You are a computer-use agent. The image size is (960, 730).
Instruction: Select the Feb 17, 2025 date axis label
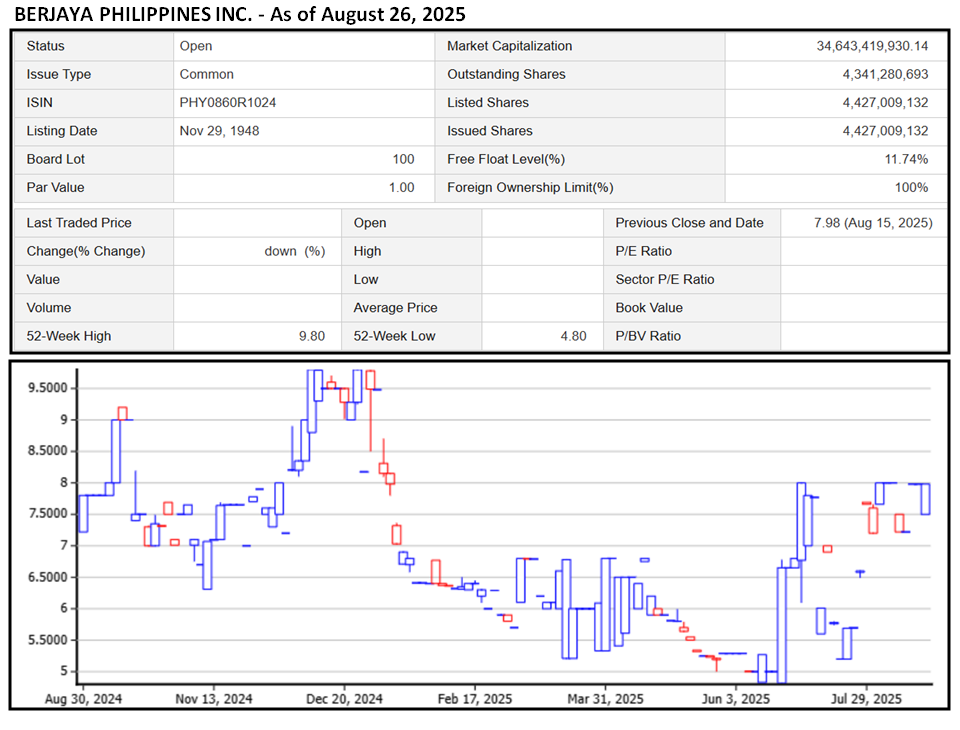point(474,699)
